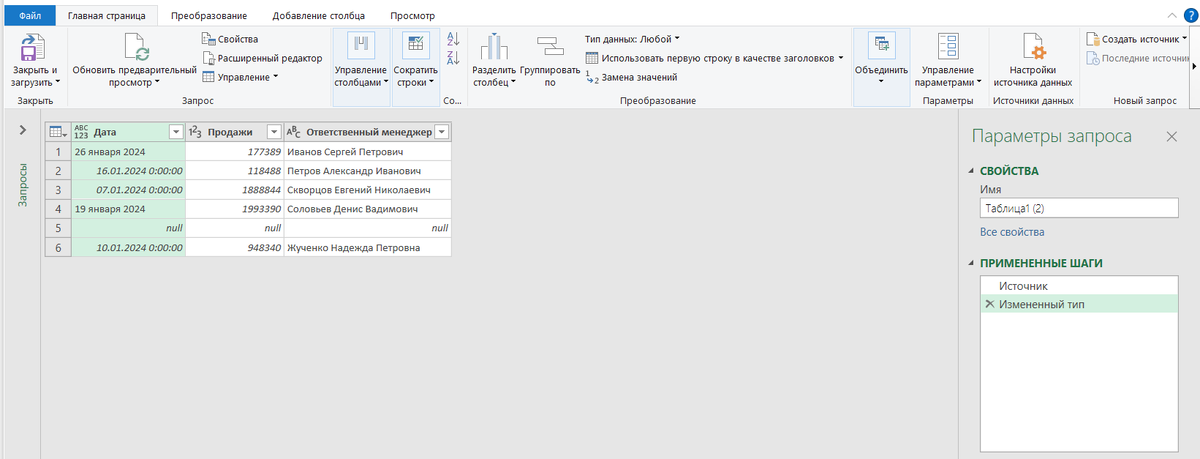Click the Manage Parameters (Управление параметрами) icon
Screen dimensions: 1200x459
click(x=947, y=48)
